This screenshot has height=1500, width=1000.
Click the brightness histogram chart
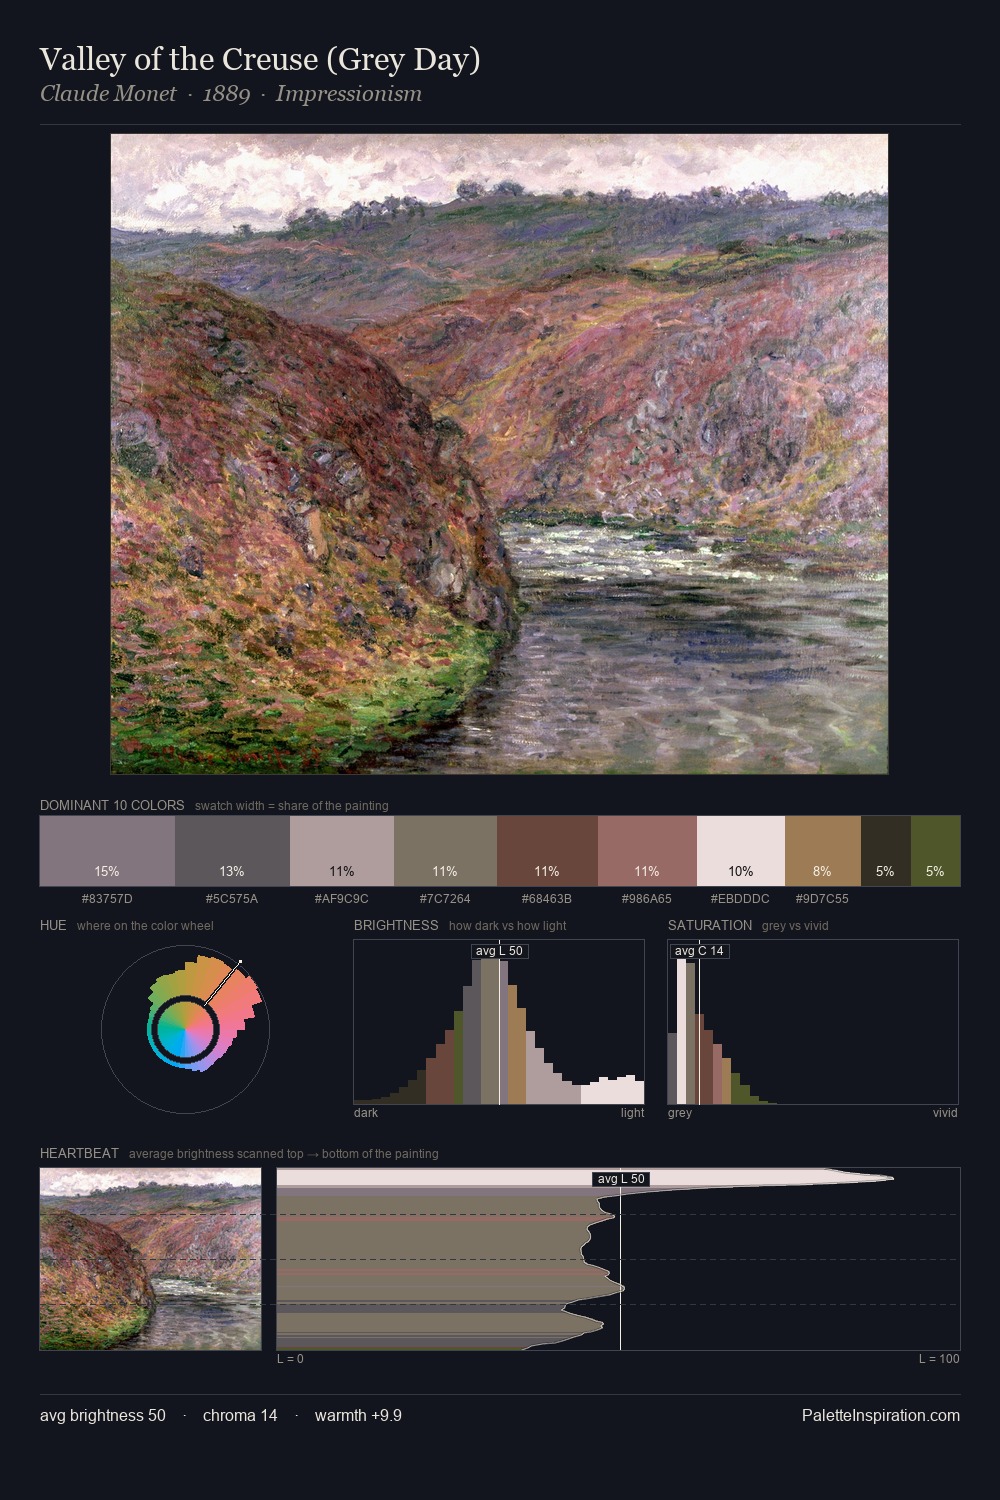499,1022
